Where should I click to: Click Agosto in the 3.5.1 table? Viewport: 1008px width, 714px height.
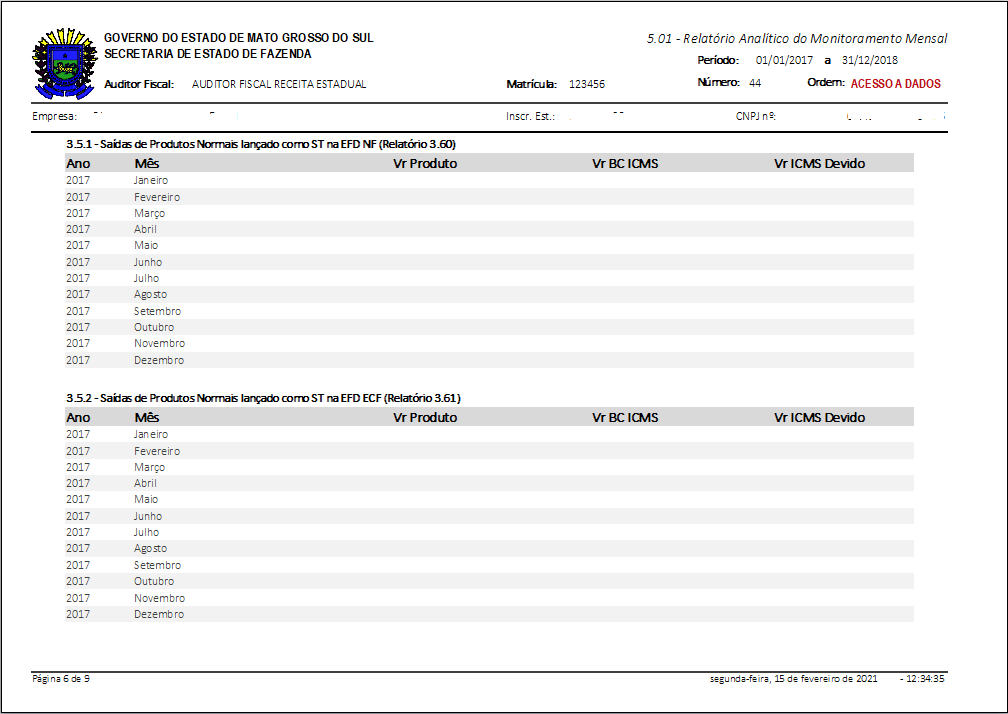pyautogui.click(x=151, y=294)
